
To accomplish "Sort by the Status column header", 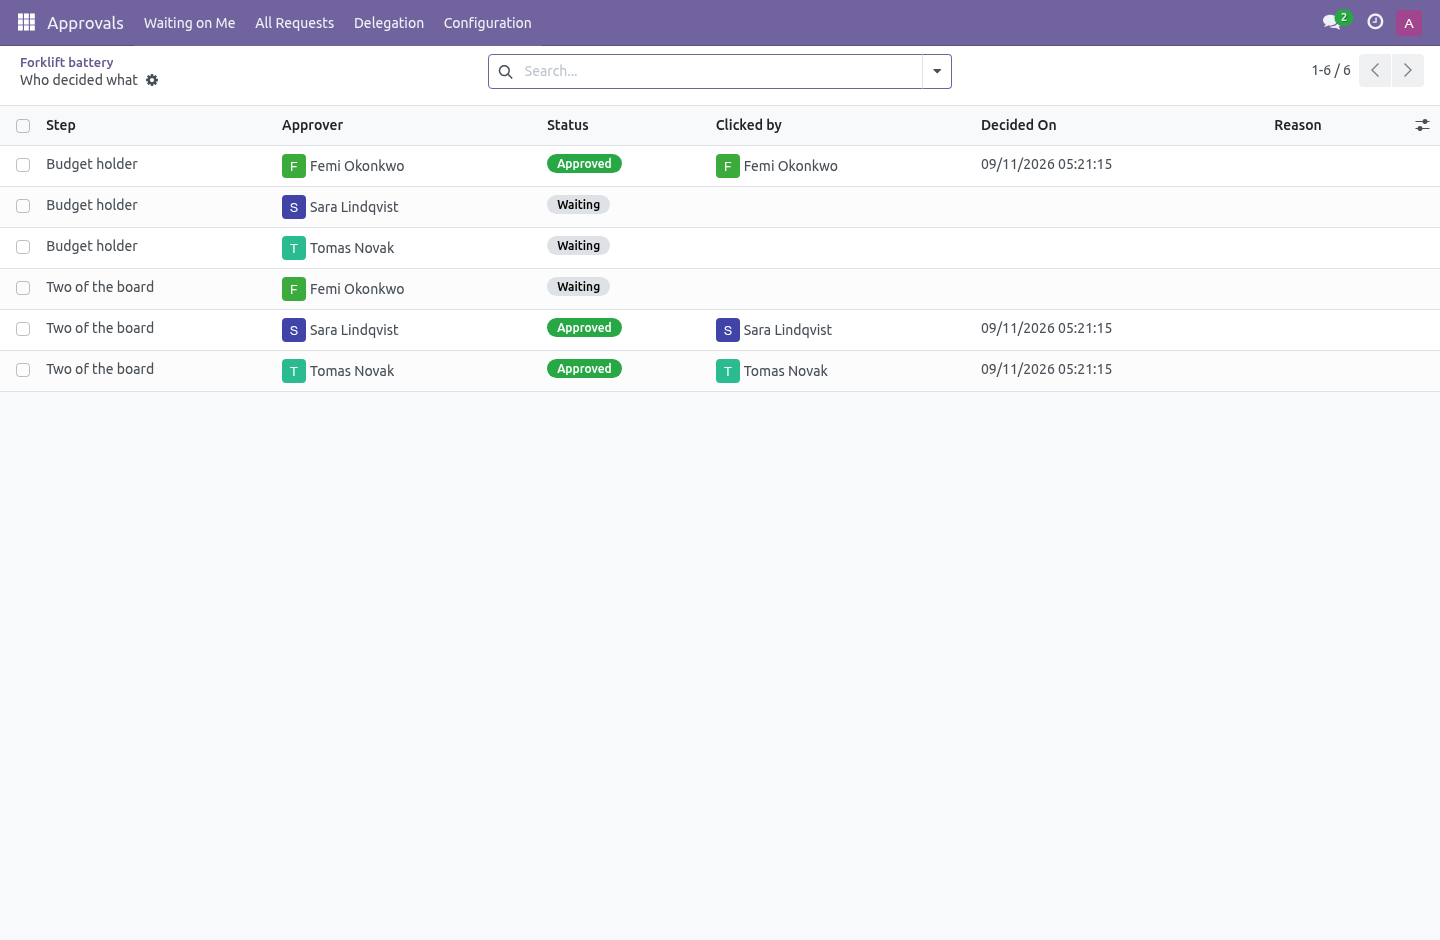I will 568,125.
